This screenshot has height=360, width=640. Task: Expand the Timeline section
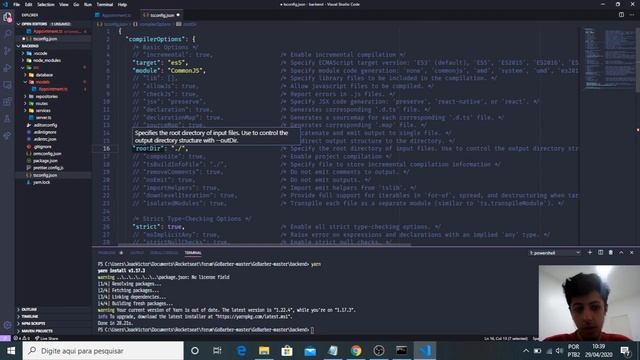(x=53, y=317)
